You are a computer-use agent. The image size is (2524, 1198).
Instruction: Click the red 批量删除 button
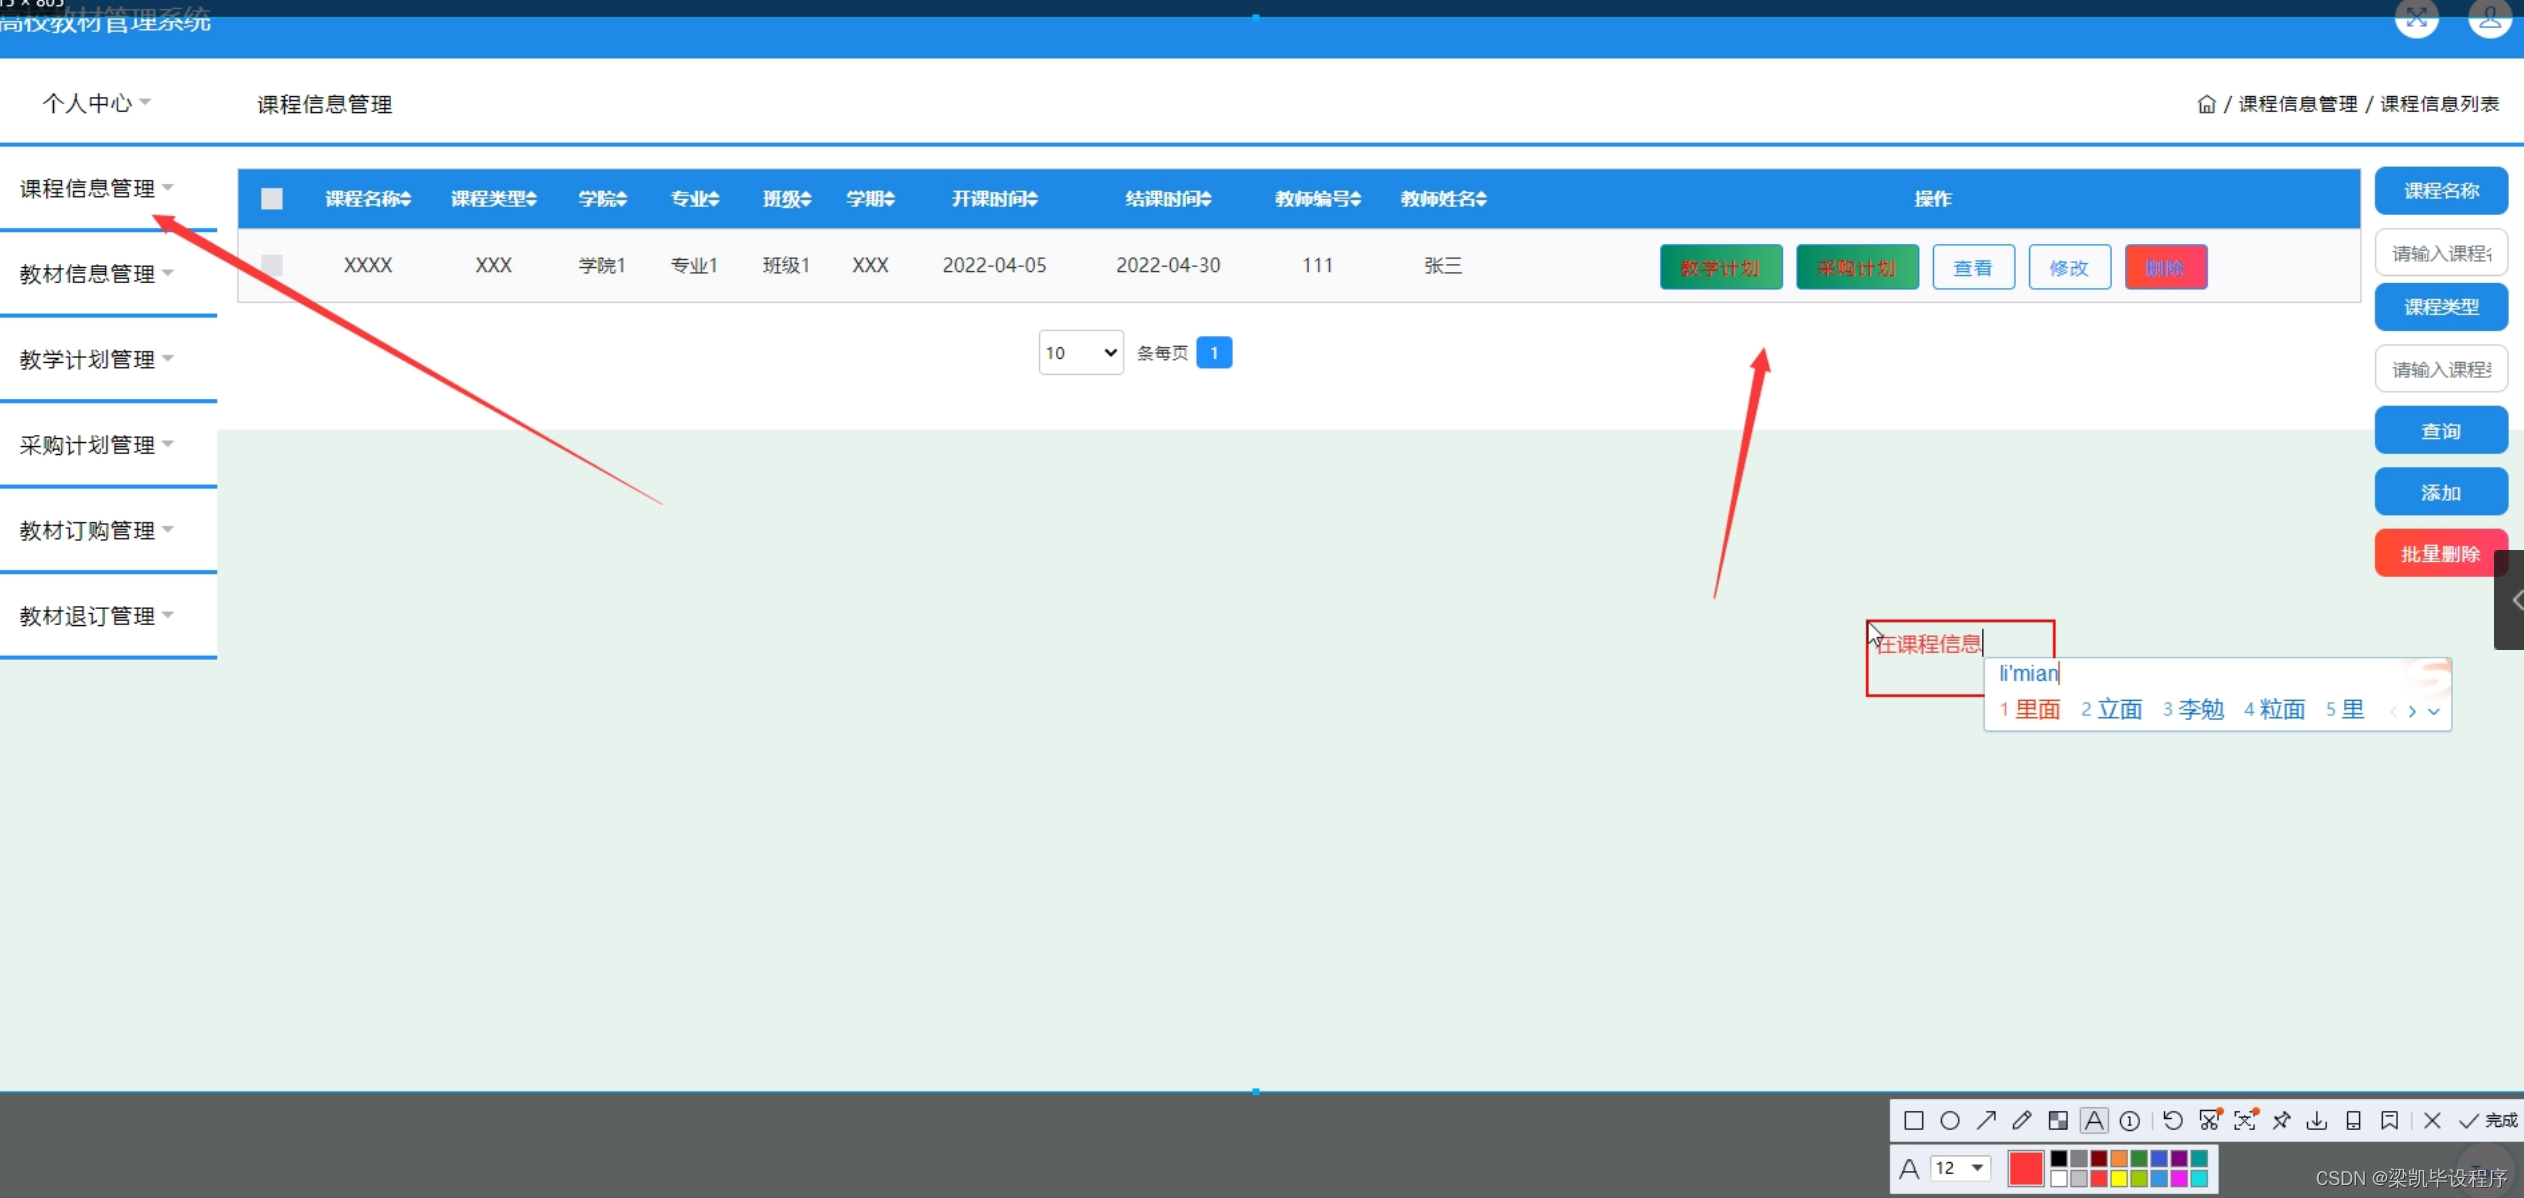click(2440, 553)
